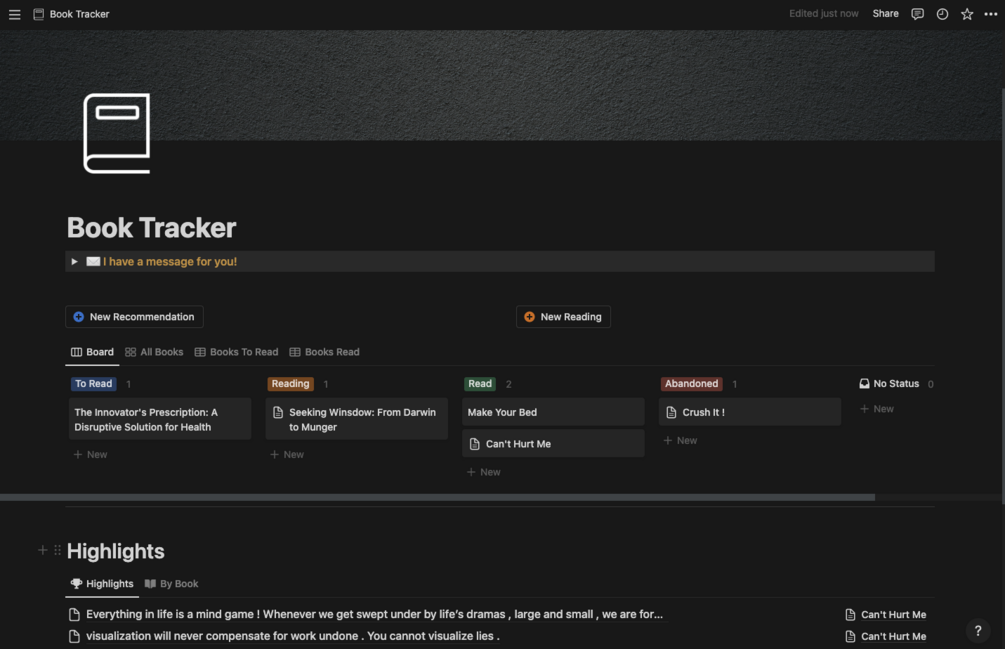1005x649 pixels.
Task: Click the board's horizontal scrollbar
Action: pyautogui.click(x=437, y=497)
